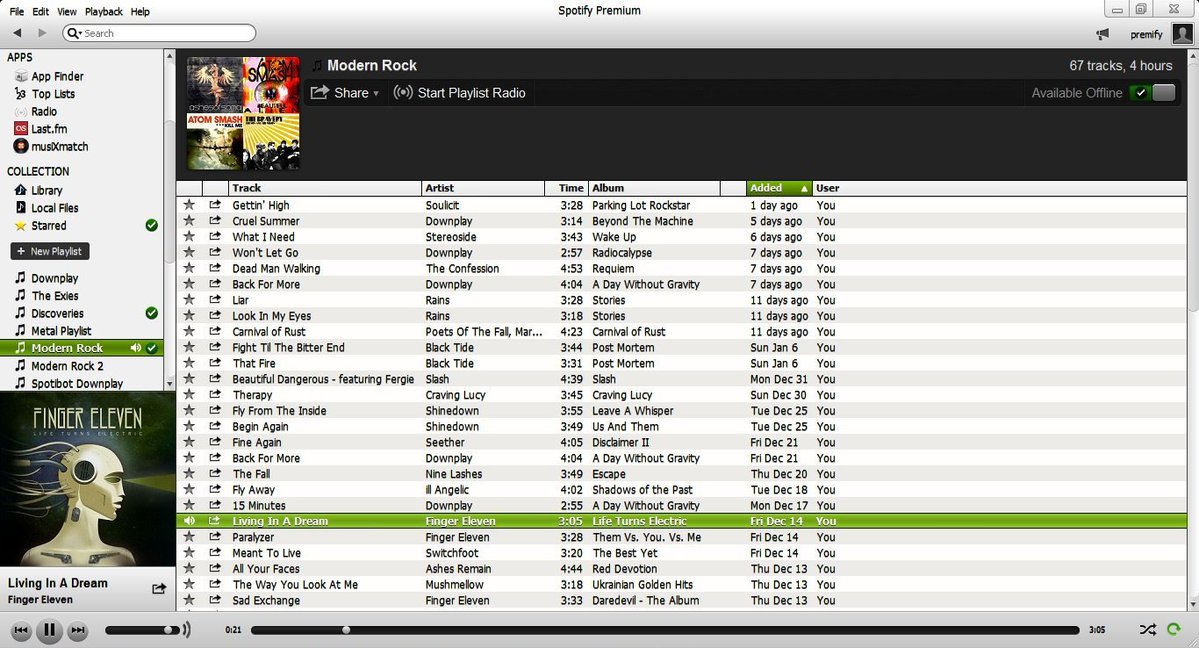Screen dimensions: 1199x648
Task: Star the track Sad Exchange
Action: (189, 601)
